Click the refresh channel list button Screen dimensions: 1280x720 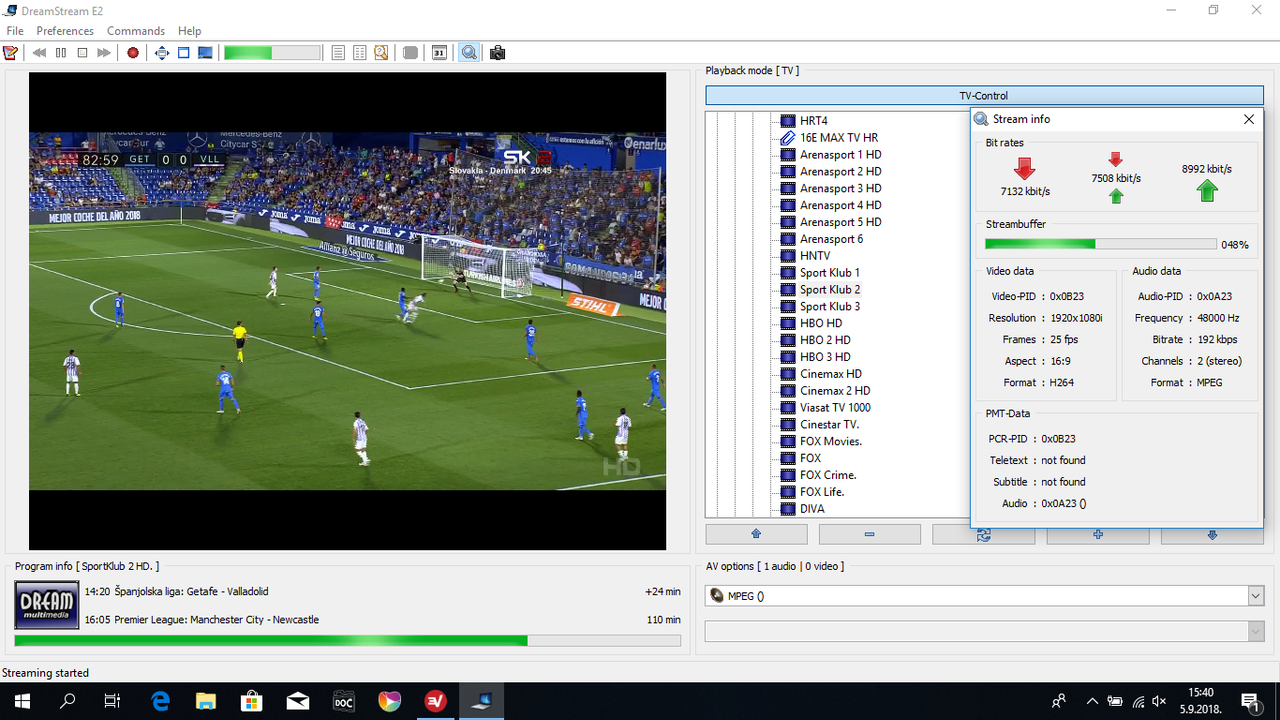[x=983, y=535]
